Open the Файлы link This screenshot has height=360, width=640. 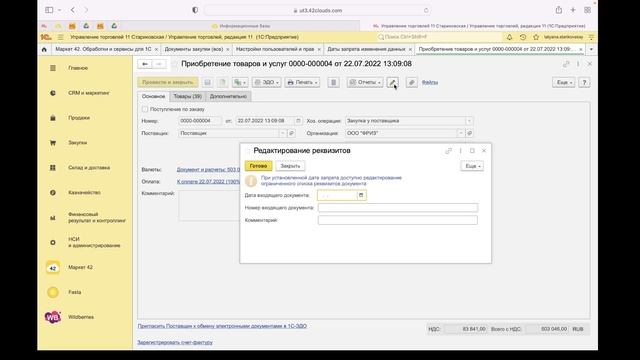click(x=430, y=82)
